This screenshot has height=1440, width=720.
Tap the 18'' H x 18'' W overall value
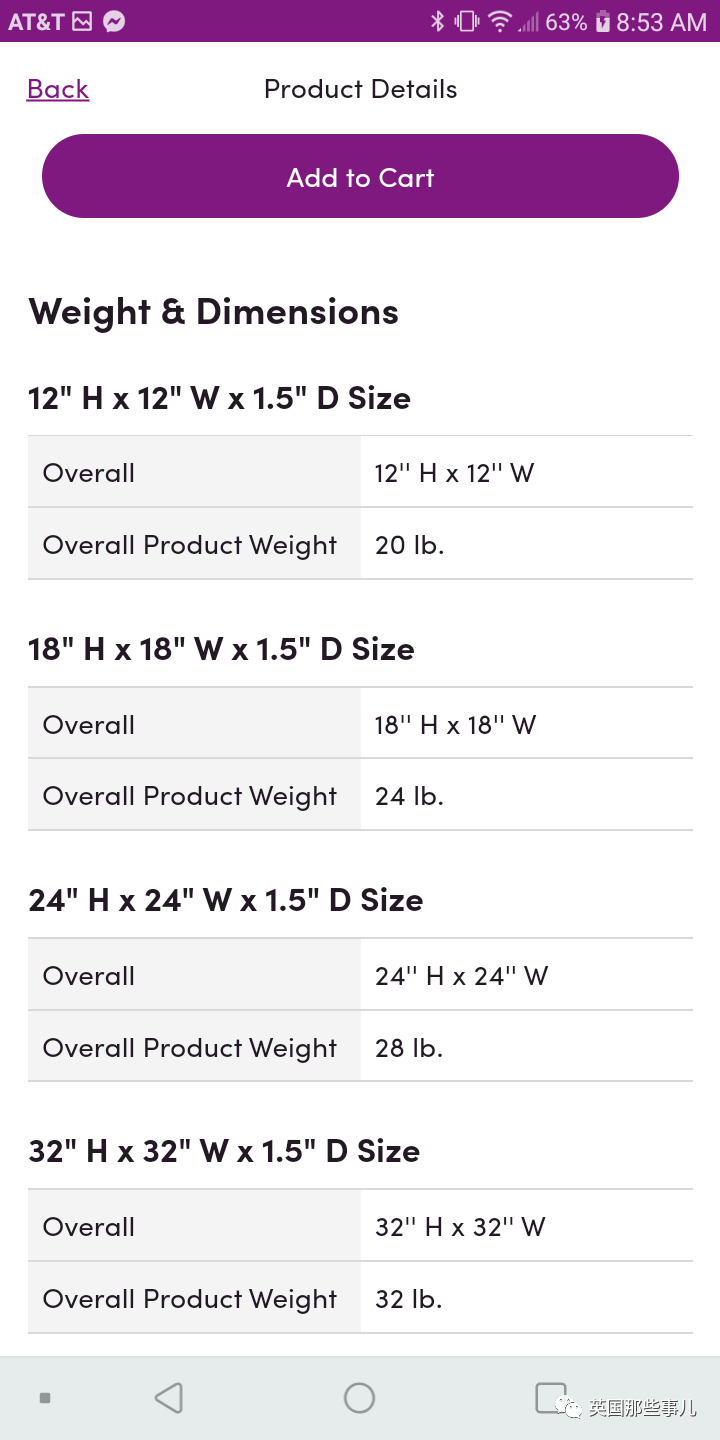pyautogui.click(x=455, y=725)
